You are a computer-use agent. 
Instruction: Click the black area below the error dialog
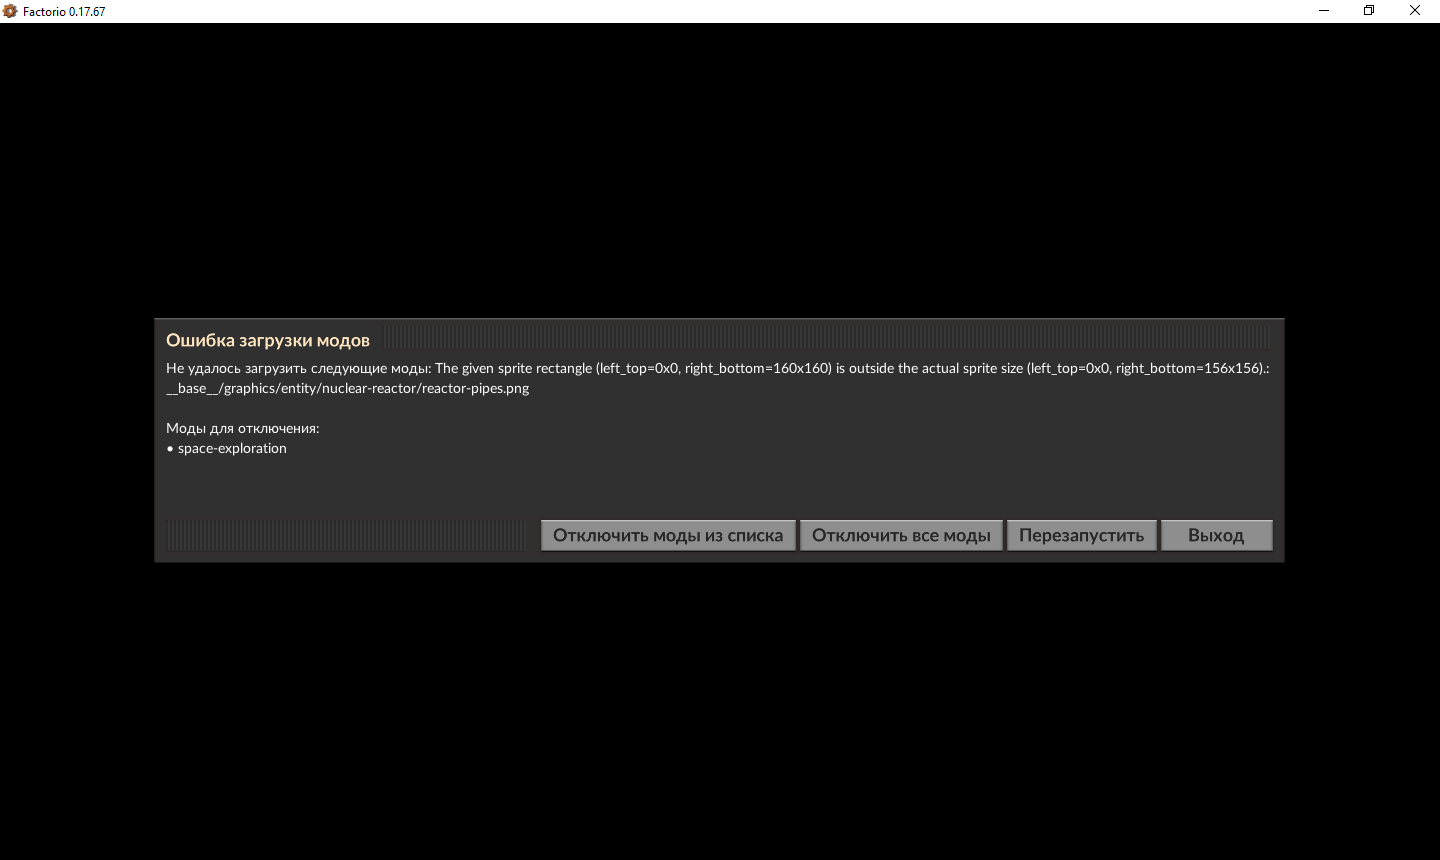point(720,710)
